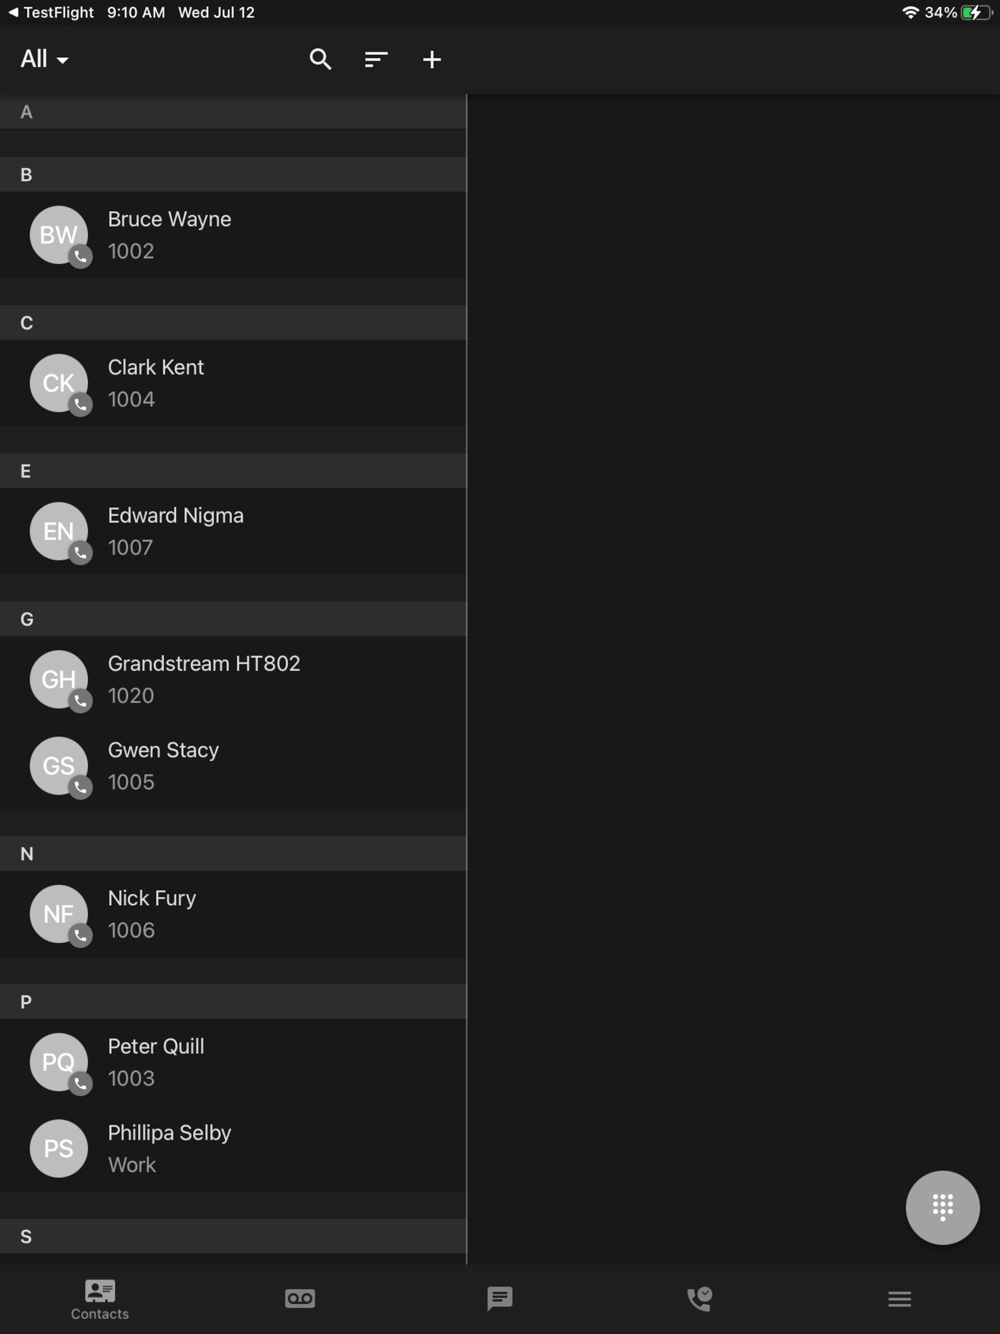The height and width of the screenshot is (1334, 1000).
Task: Open the contact search magnifier
Action: pyautogui.click(x=320, y=59)
